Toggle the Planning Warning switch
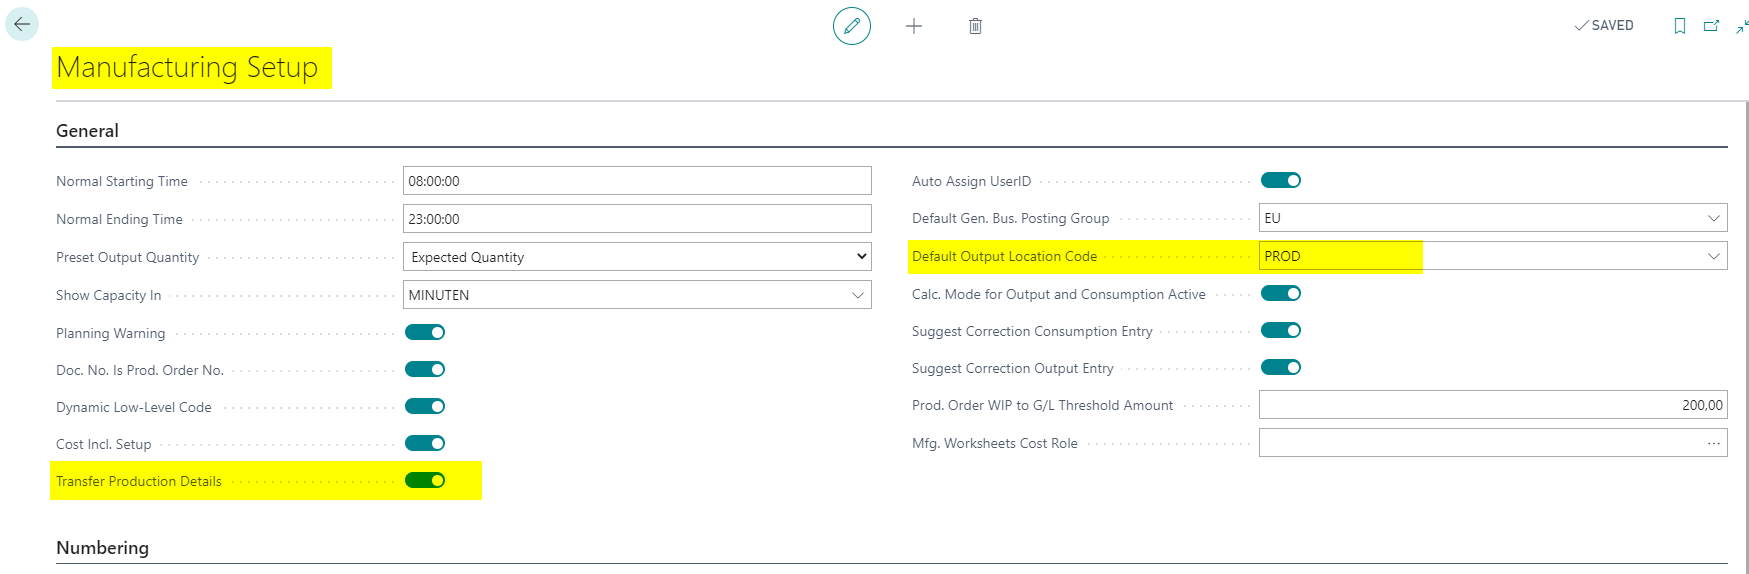 coord(425,332)
